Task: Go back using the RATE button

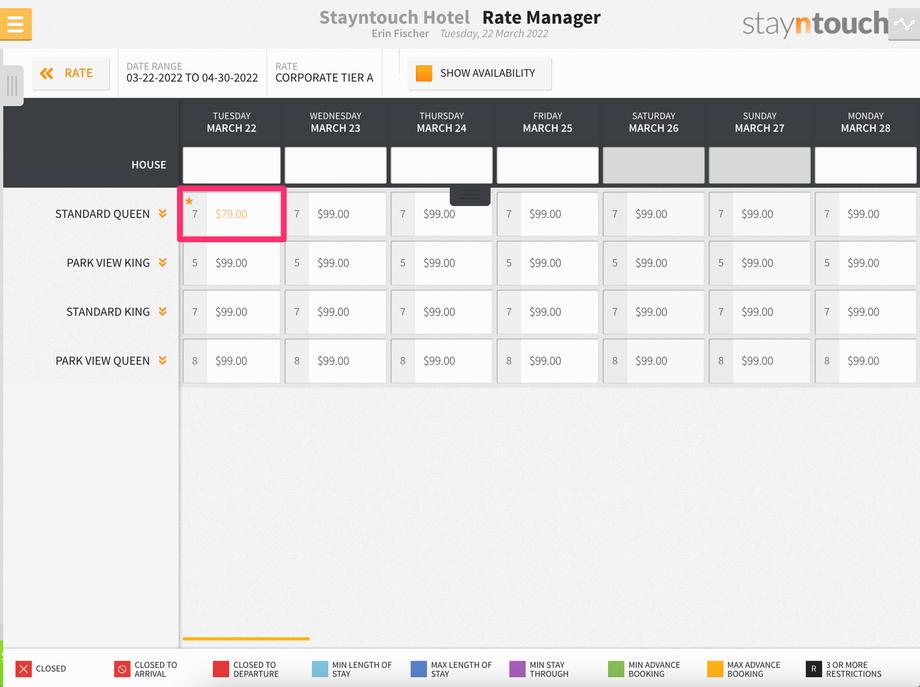Action: (x=71, y=73)
